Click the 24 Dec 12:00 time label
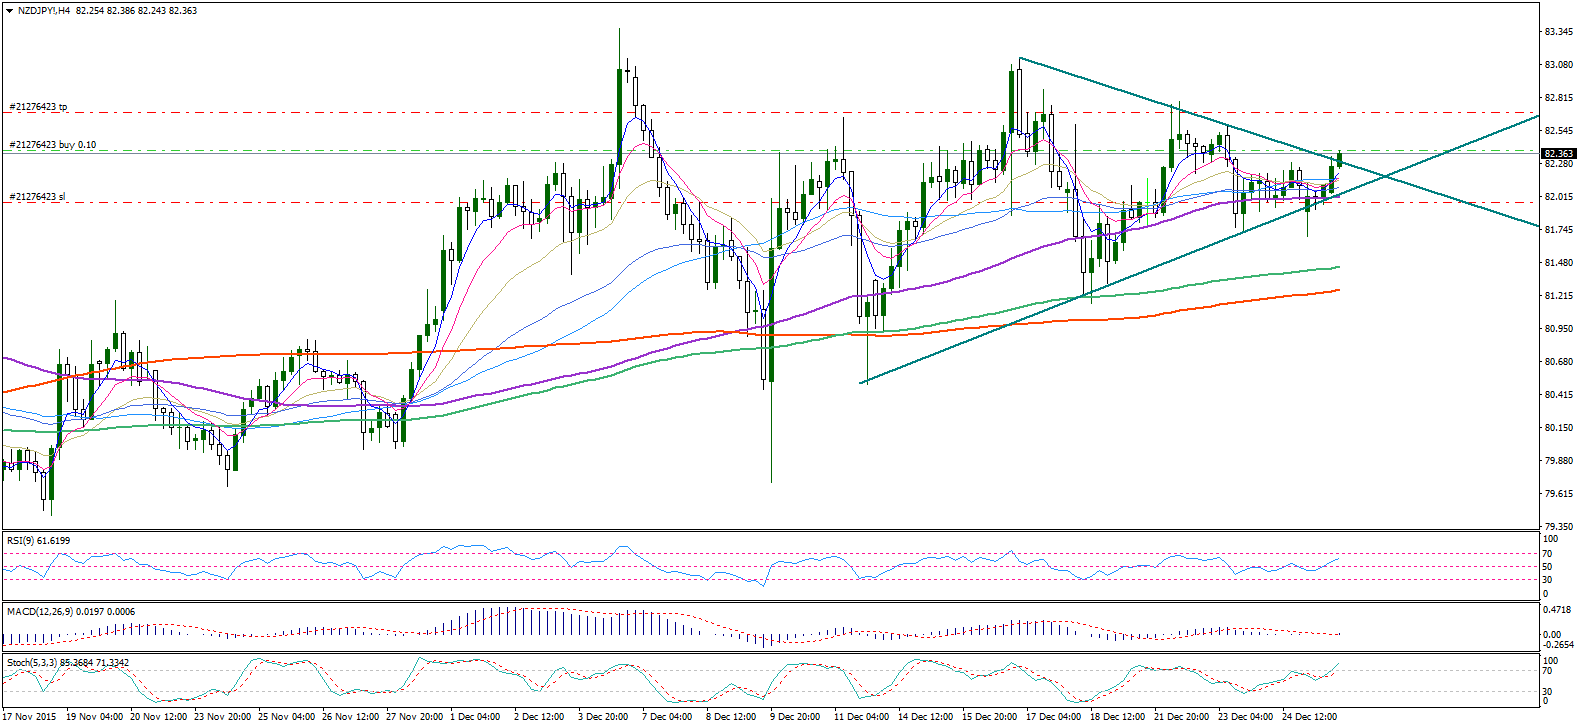 point(1310,717)
